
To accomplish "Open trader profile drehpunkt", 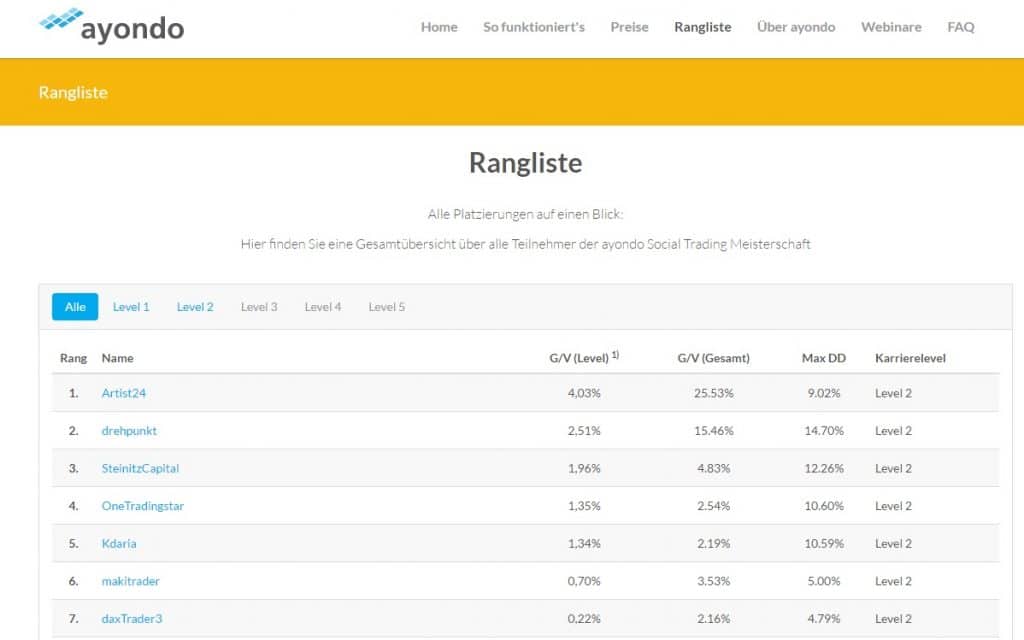I will 129,431.
